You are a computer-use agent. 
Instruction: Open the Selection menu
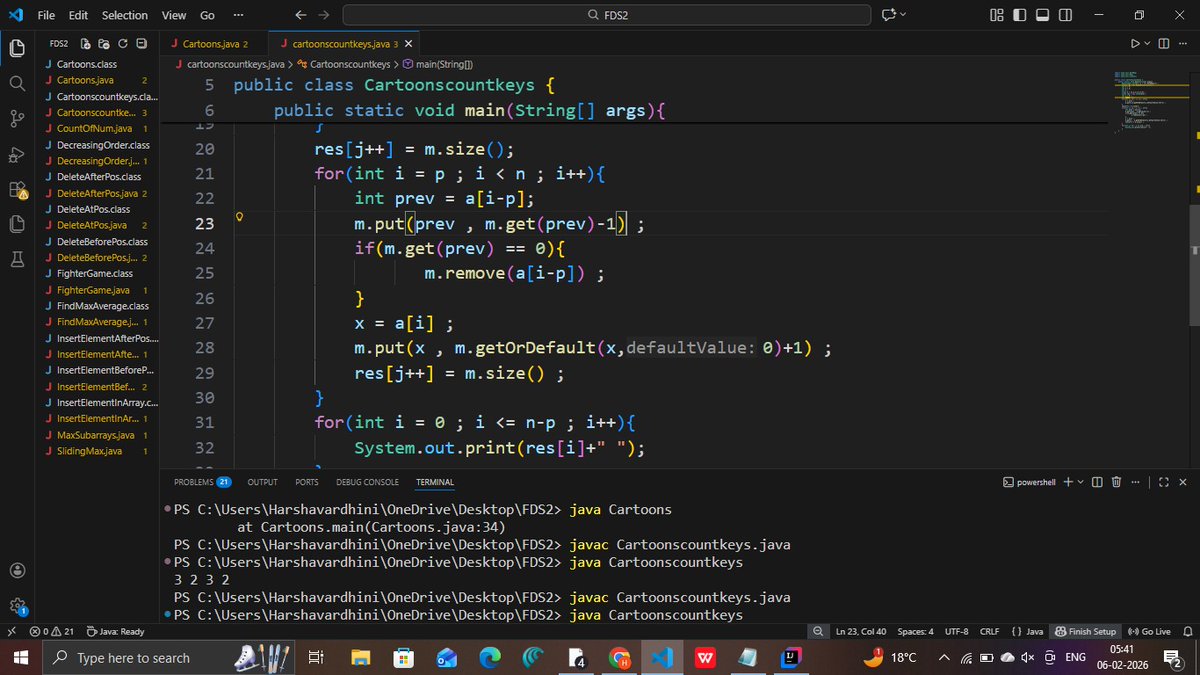(x=125, y=15)
